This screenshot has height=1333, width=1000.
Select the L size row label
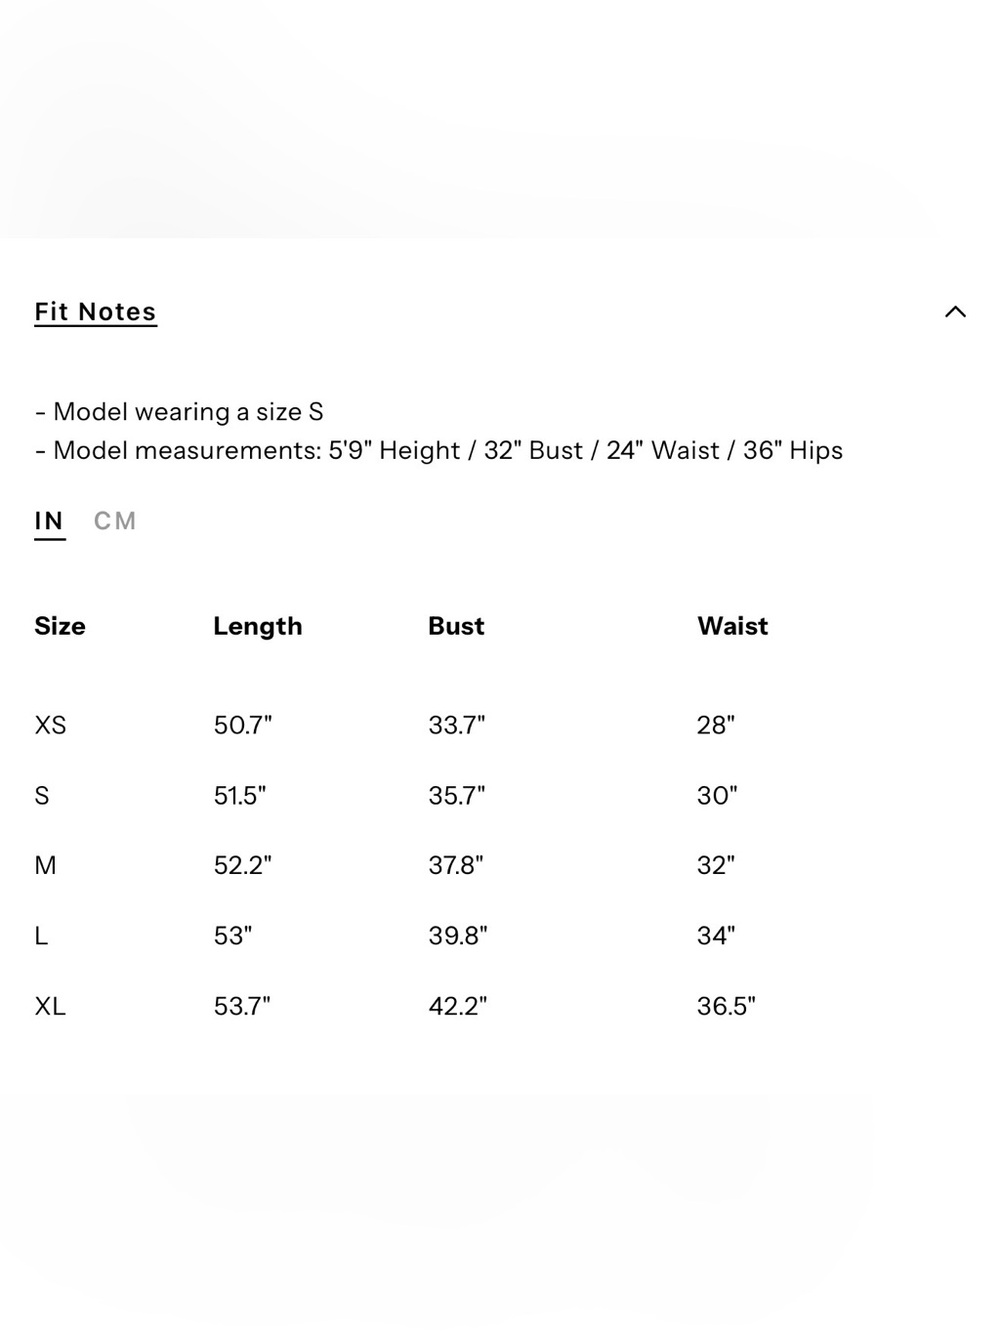click(41, 936)
